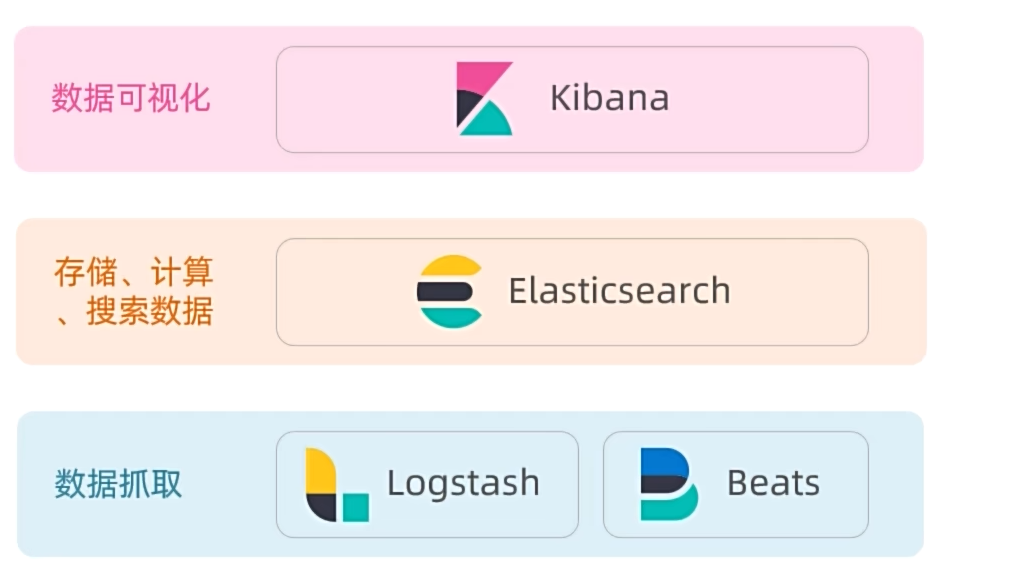Click the Logstash logo icon

point(336,485)
